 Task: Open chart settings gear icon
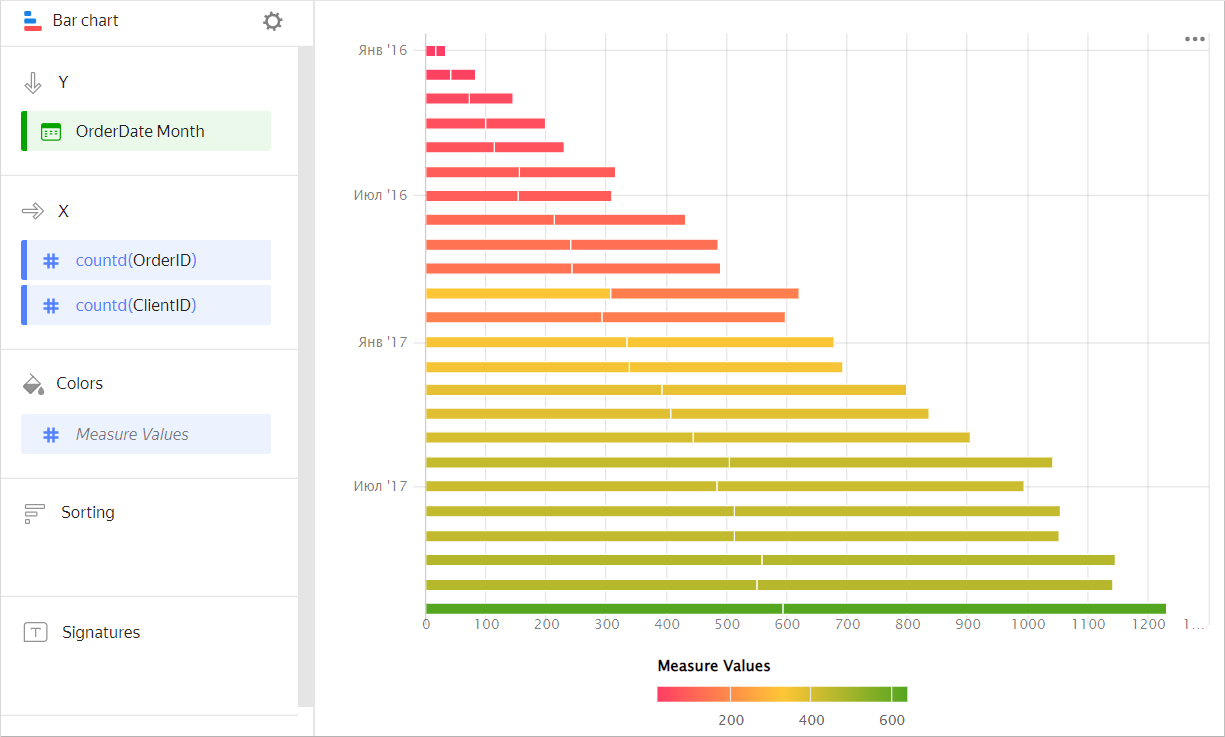click(272, 21)
